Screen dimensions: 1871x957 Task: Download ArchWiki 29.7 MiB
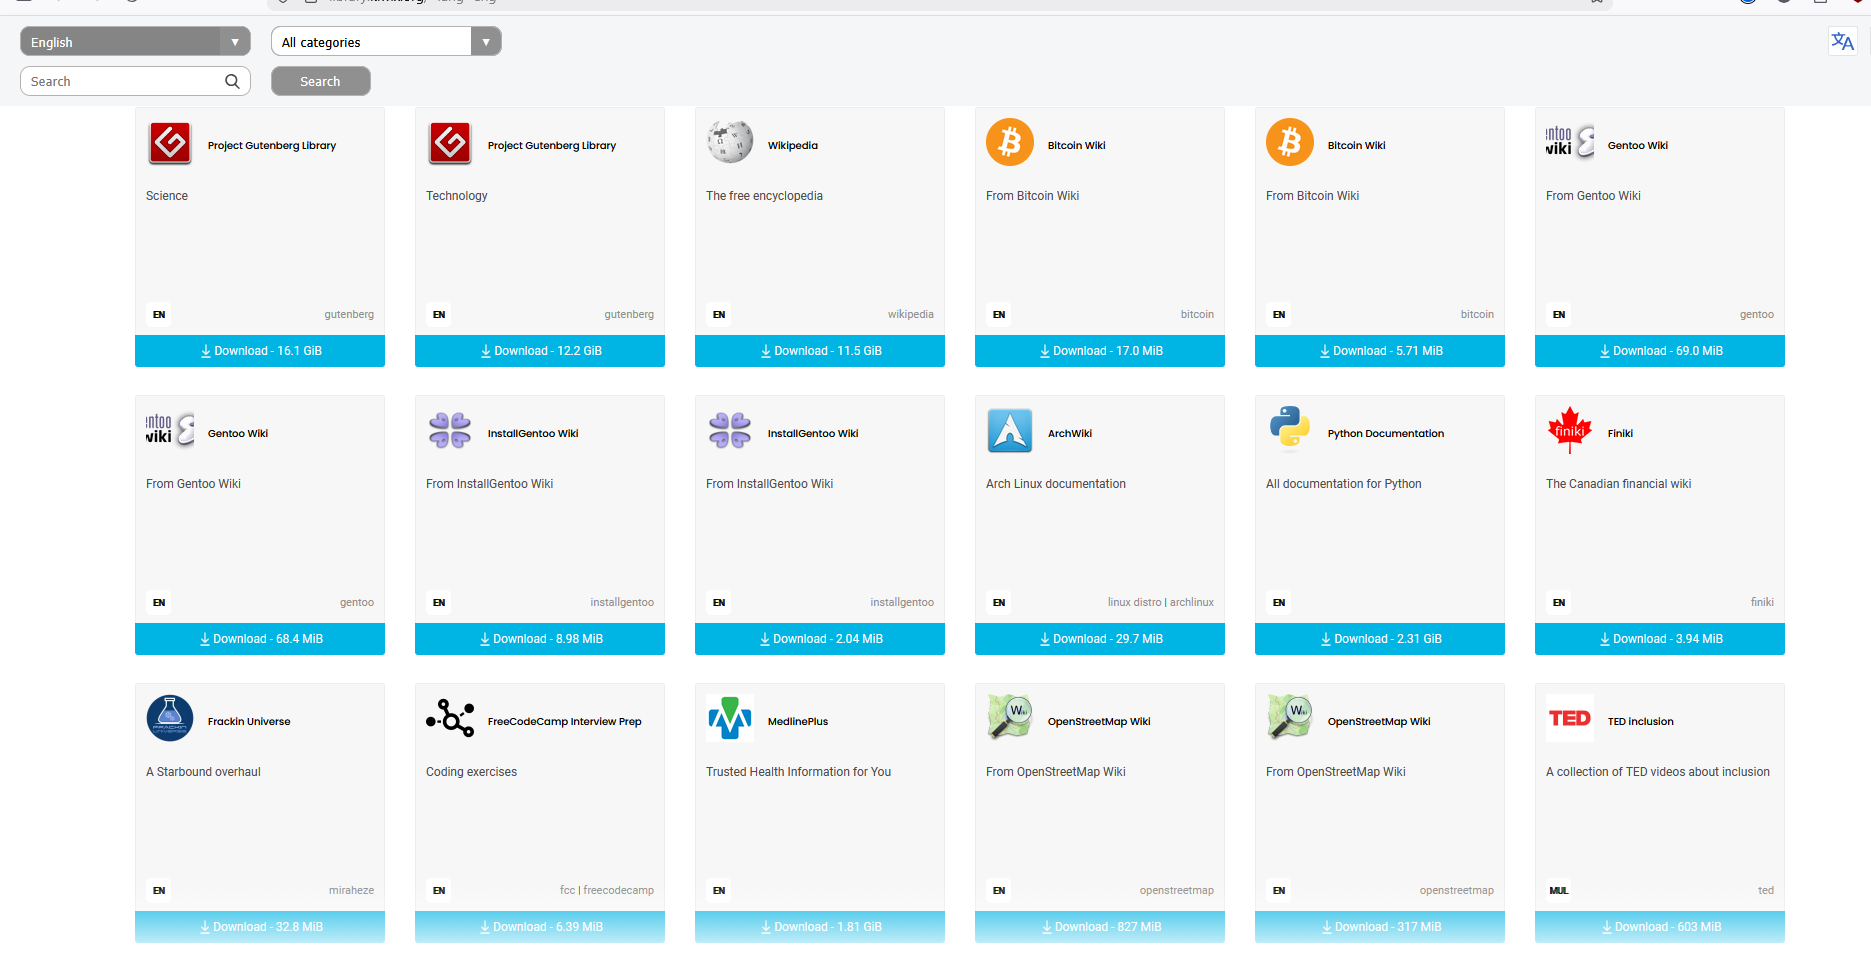coord(1100,639)
